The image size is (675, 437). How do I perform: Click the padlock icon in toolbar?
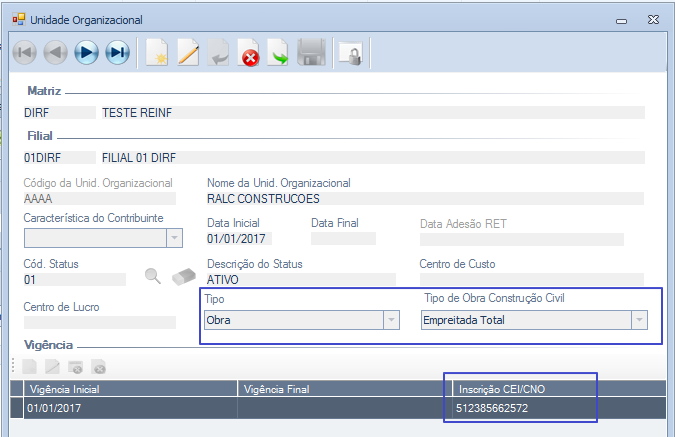click(351, 53)
